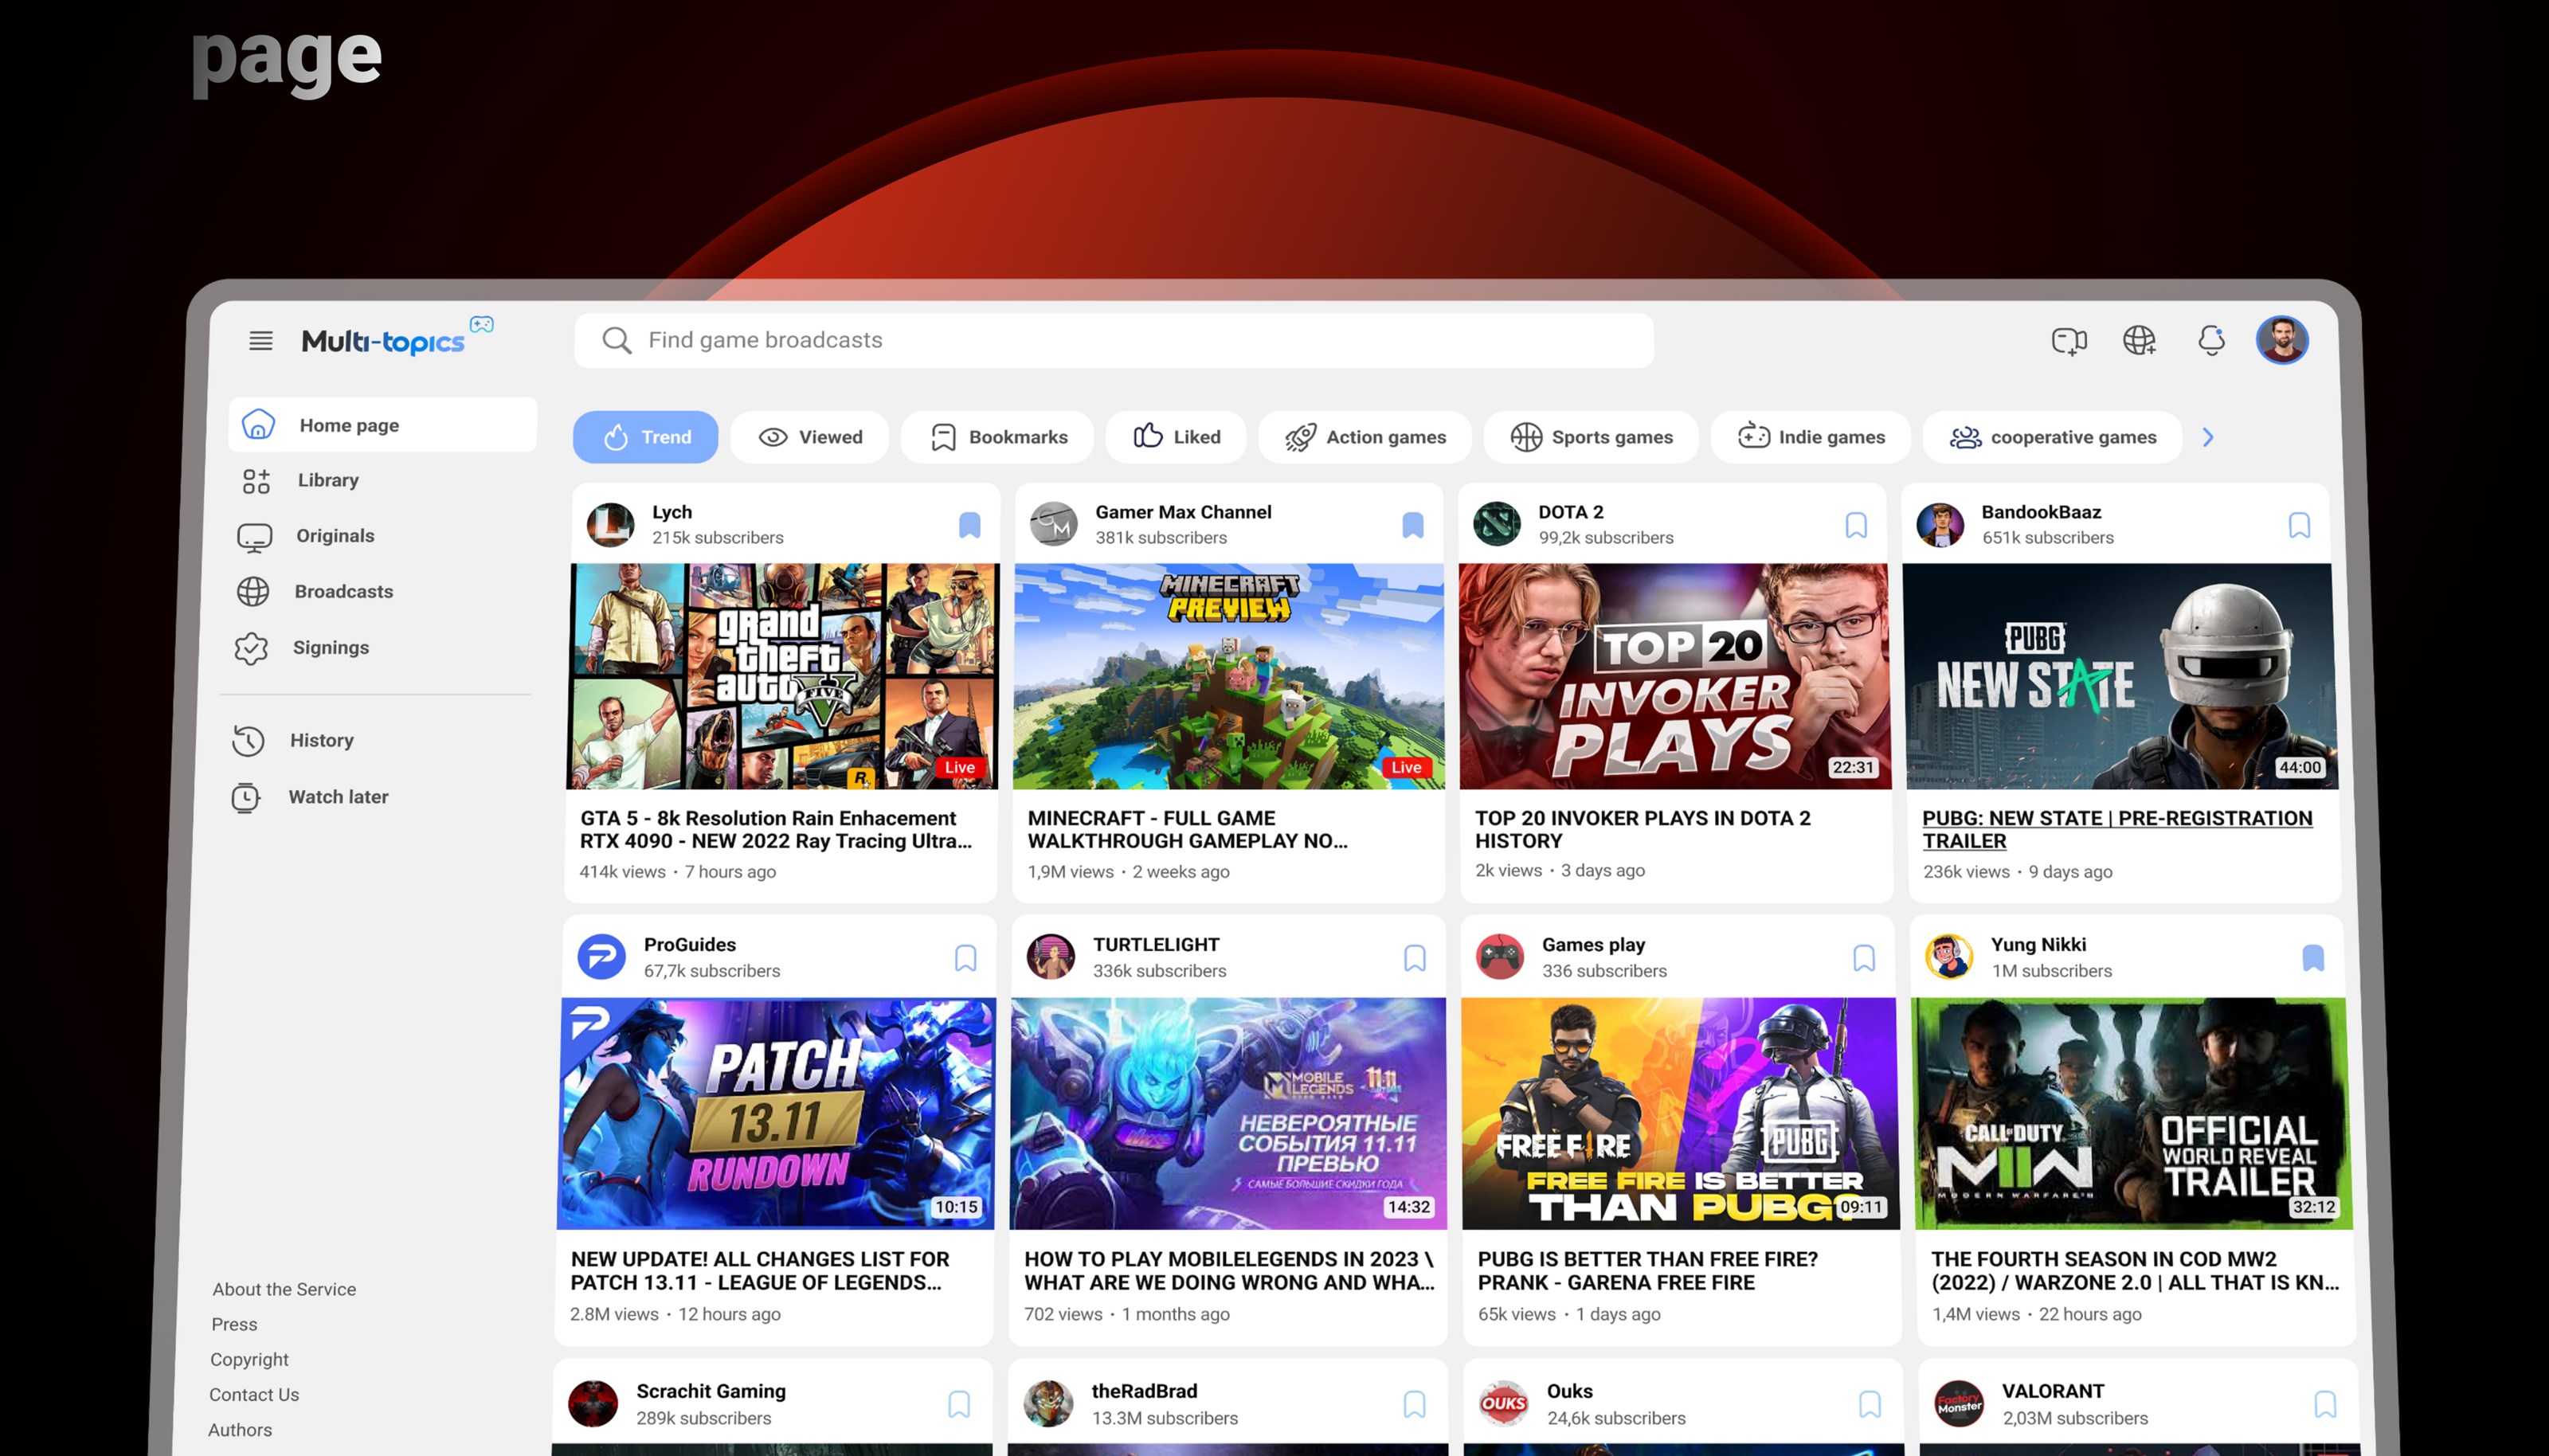Click the add broadcast screen icon
The image size is (2549, 1456).
click(x=2068, y=341)
